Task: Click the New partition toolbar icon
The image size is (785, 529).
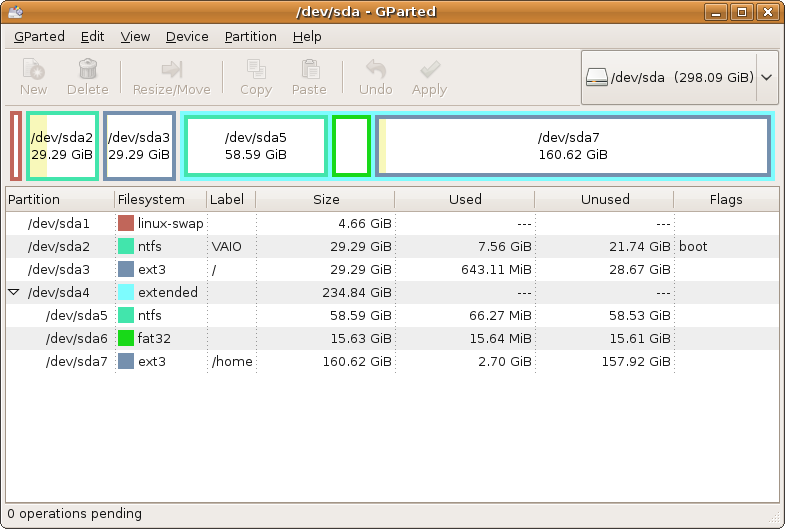Action: [34, 70]
